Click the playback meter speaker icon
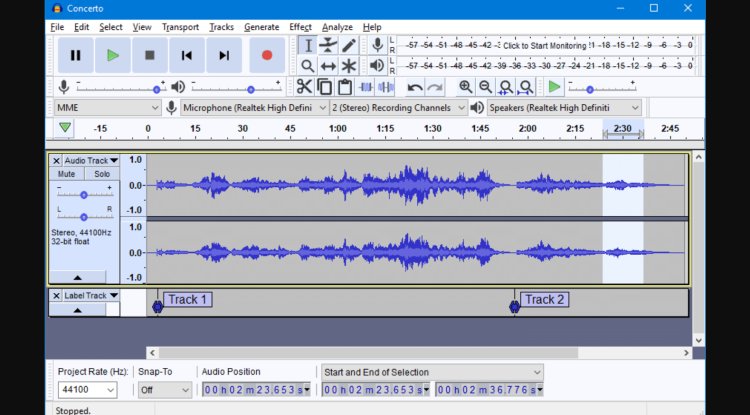The image size is (750, 415). pyautogui.click(x=377, y=66)
